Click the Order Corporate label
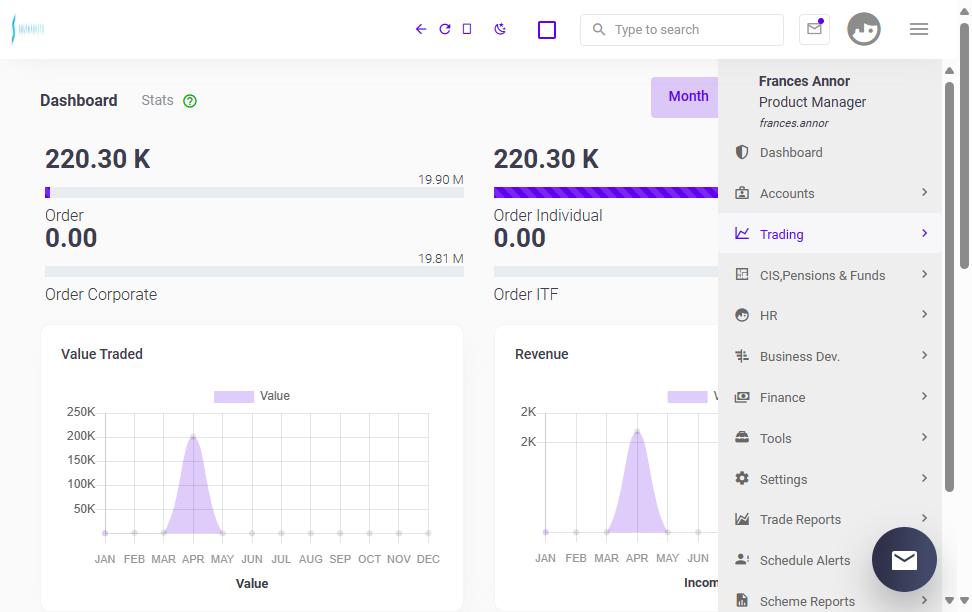The image size is (972, 612). coord(101,295)
